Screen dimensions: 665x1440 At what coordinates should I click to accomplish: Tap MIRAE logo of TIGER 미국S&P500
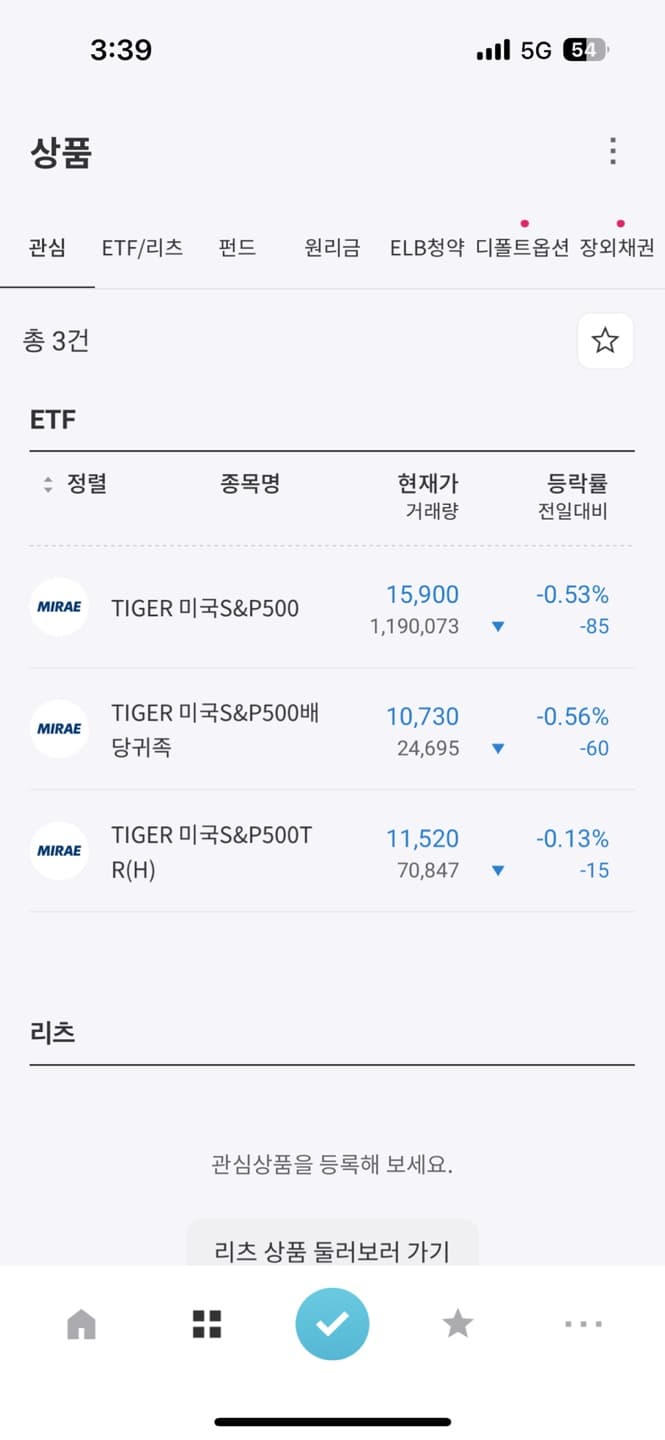[59, 607]
